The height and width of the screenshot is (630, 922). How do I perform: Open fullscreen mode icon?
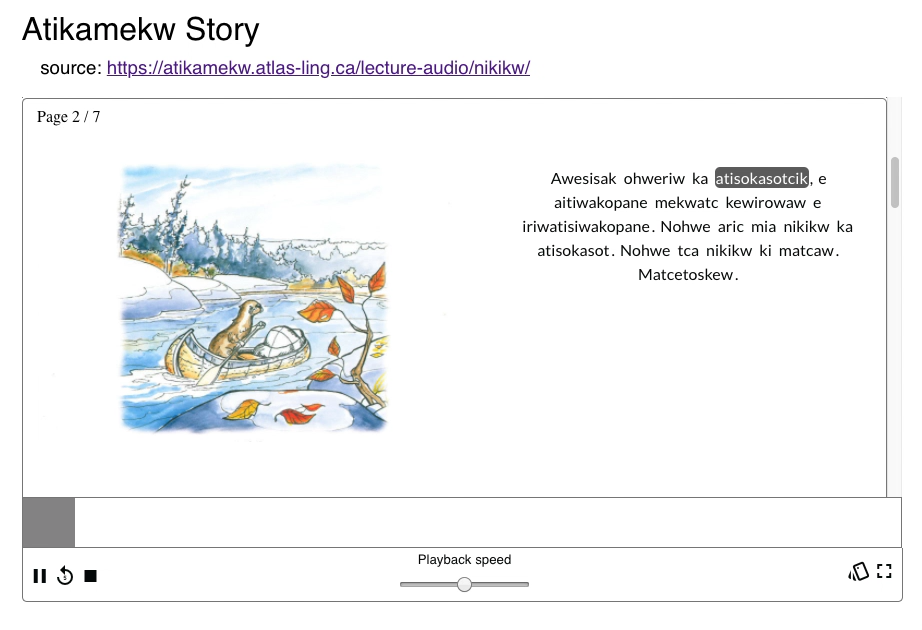pos(884,571)
